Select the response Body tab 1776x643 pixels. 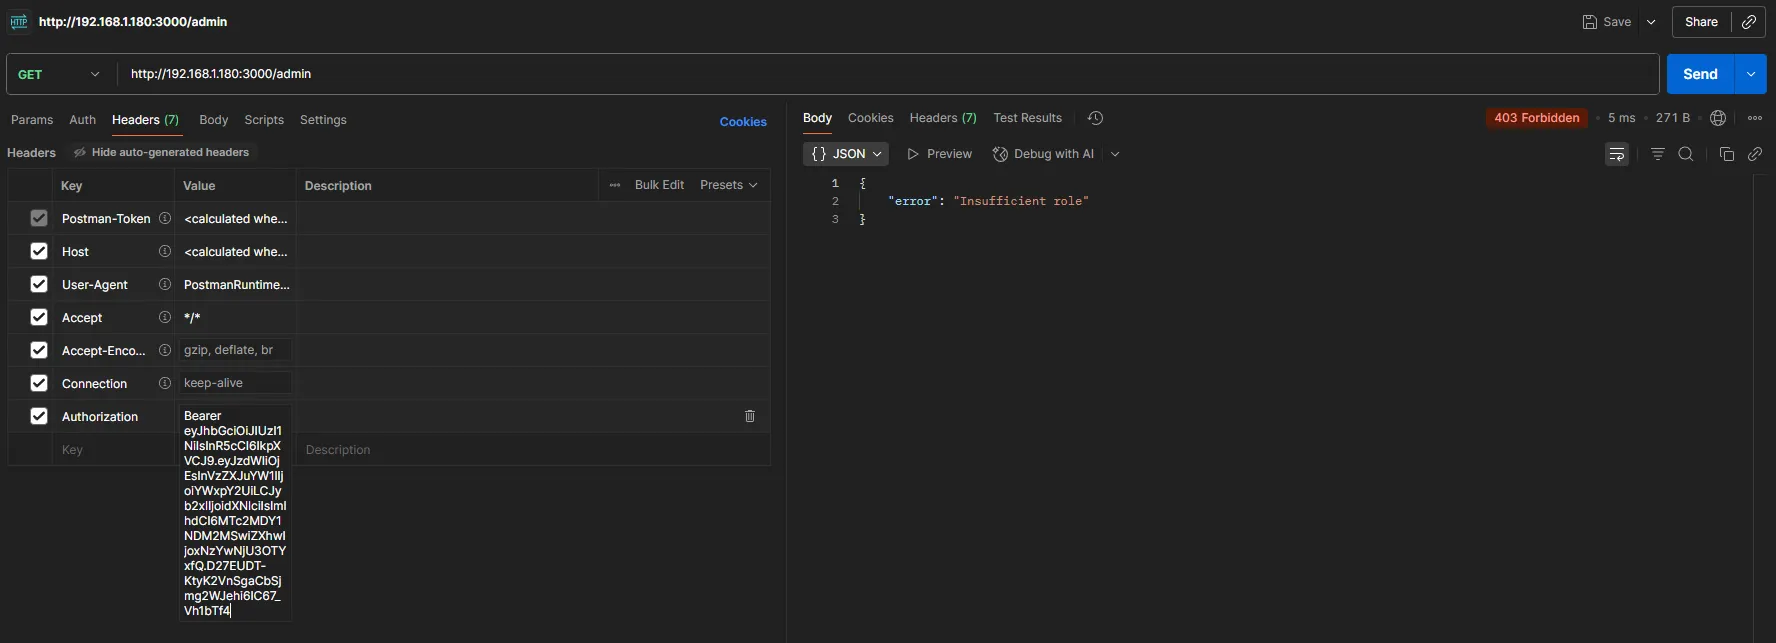(x=817, y=118)
